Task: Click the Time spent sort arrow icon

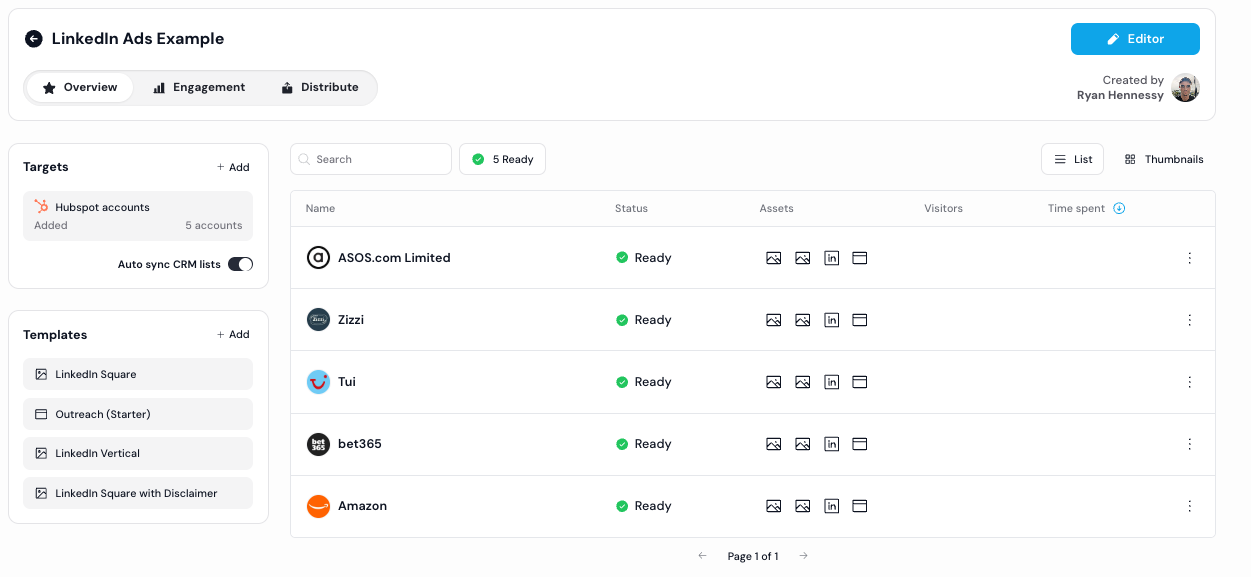Action: tap(1119, 209)
